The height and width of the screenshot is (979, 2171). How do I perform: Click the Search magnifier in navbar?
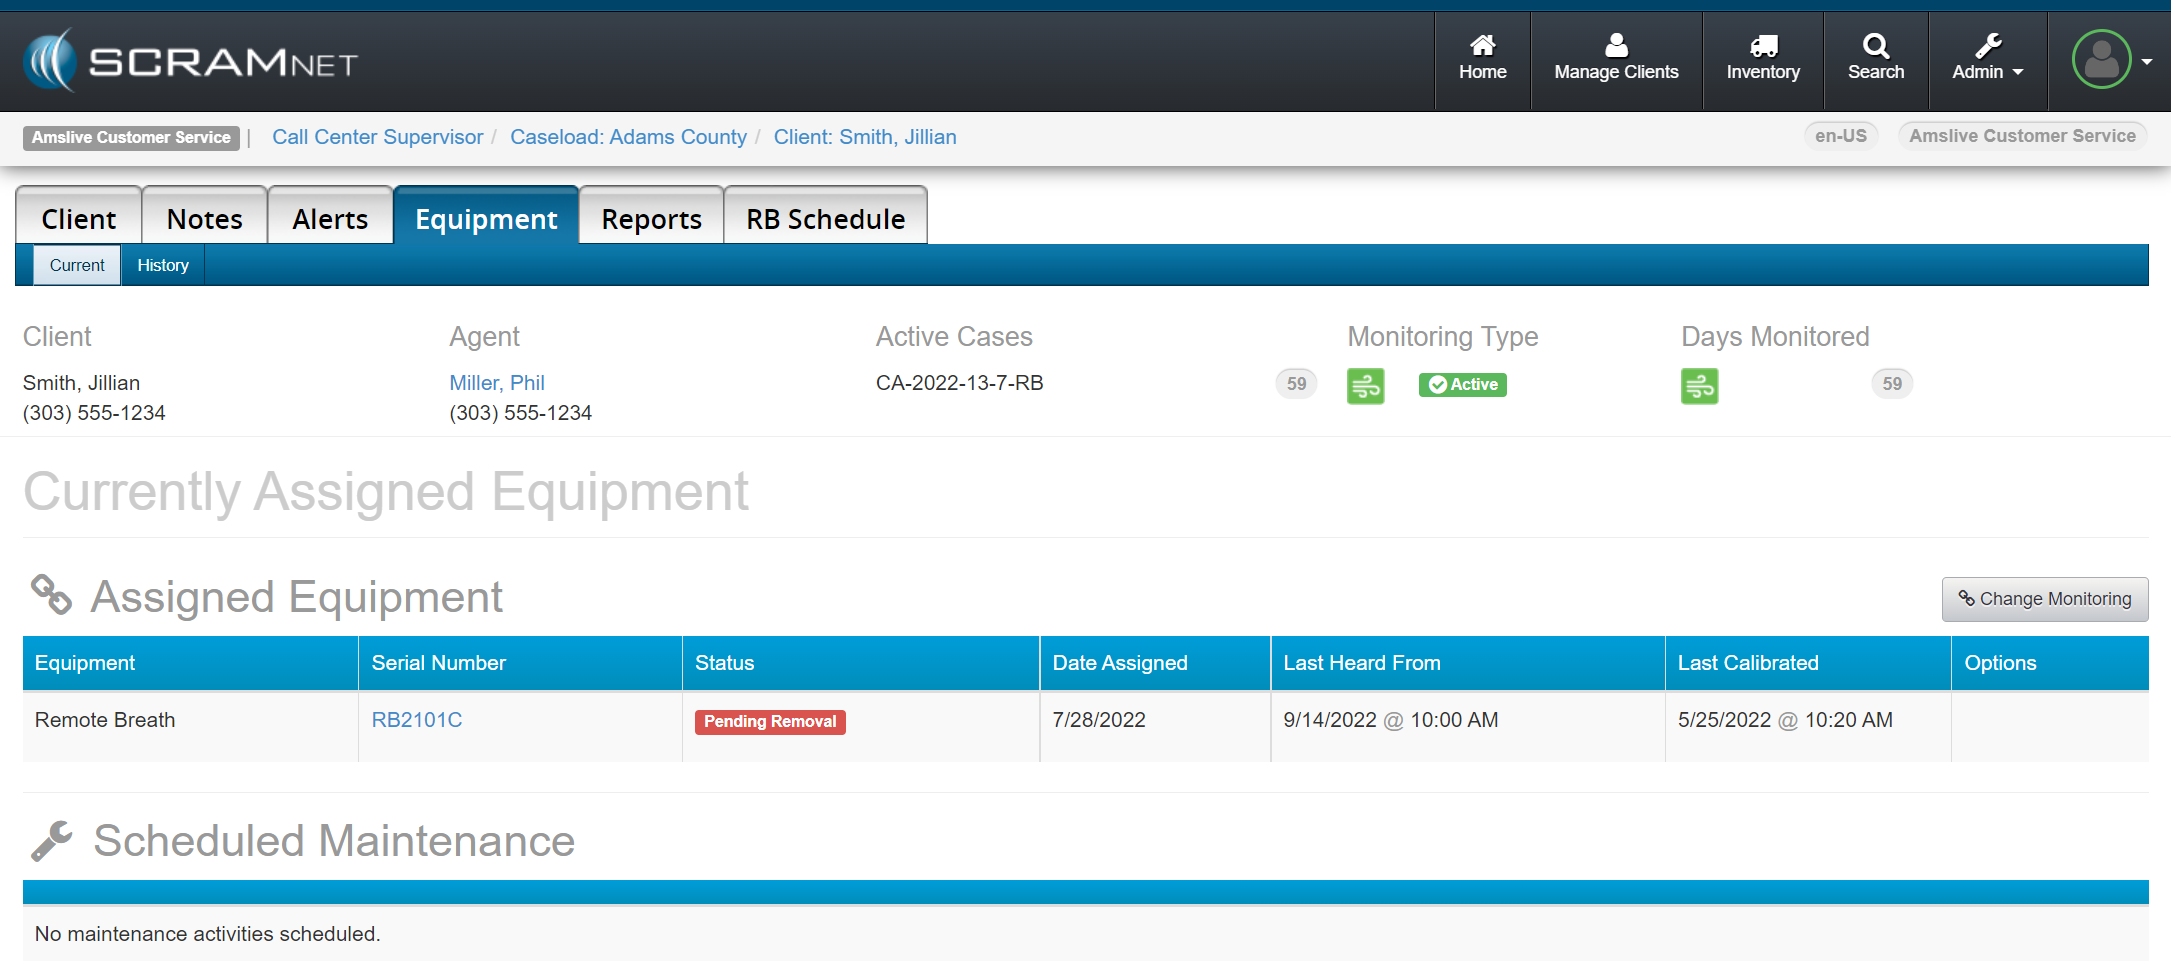(1875, 59)
